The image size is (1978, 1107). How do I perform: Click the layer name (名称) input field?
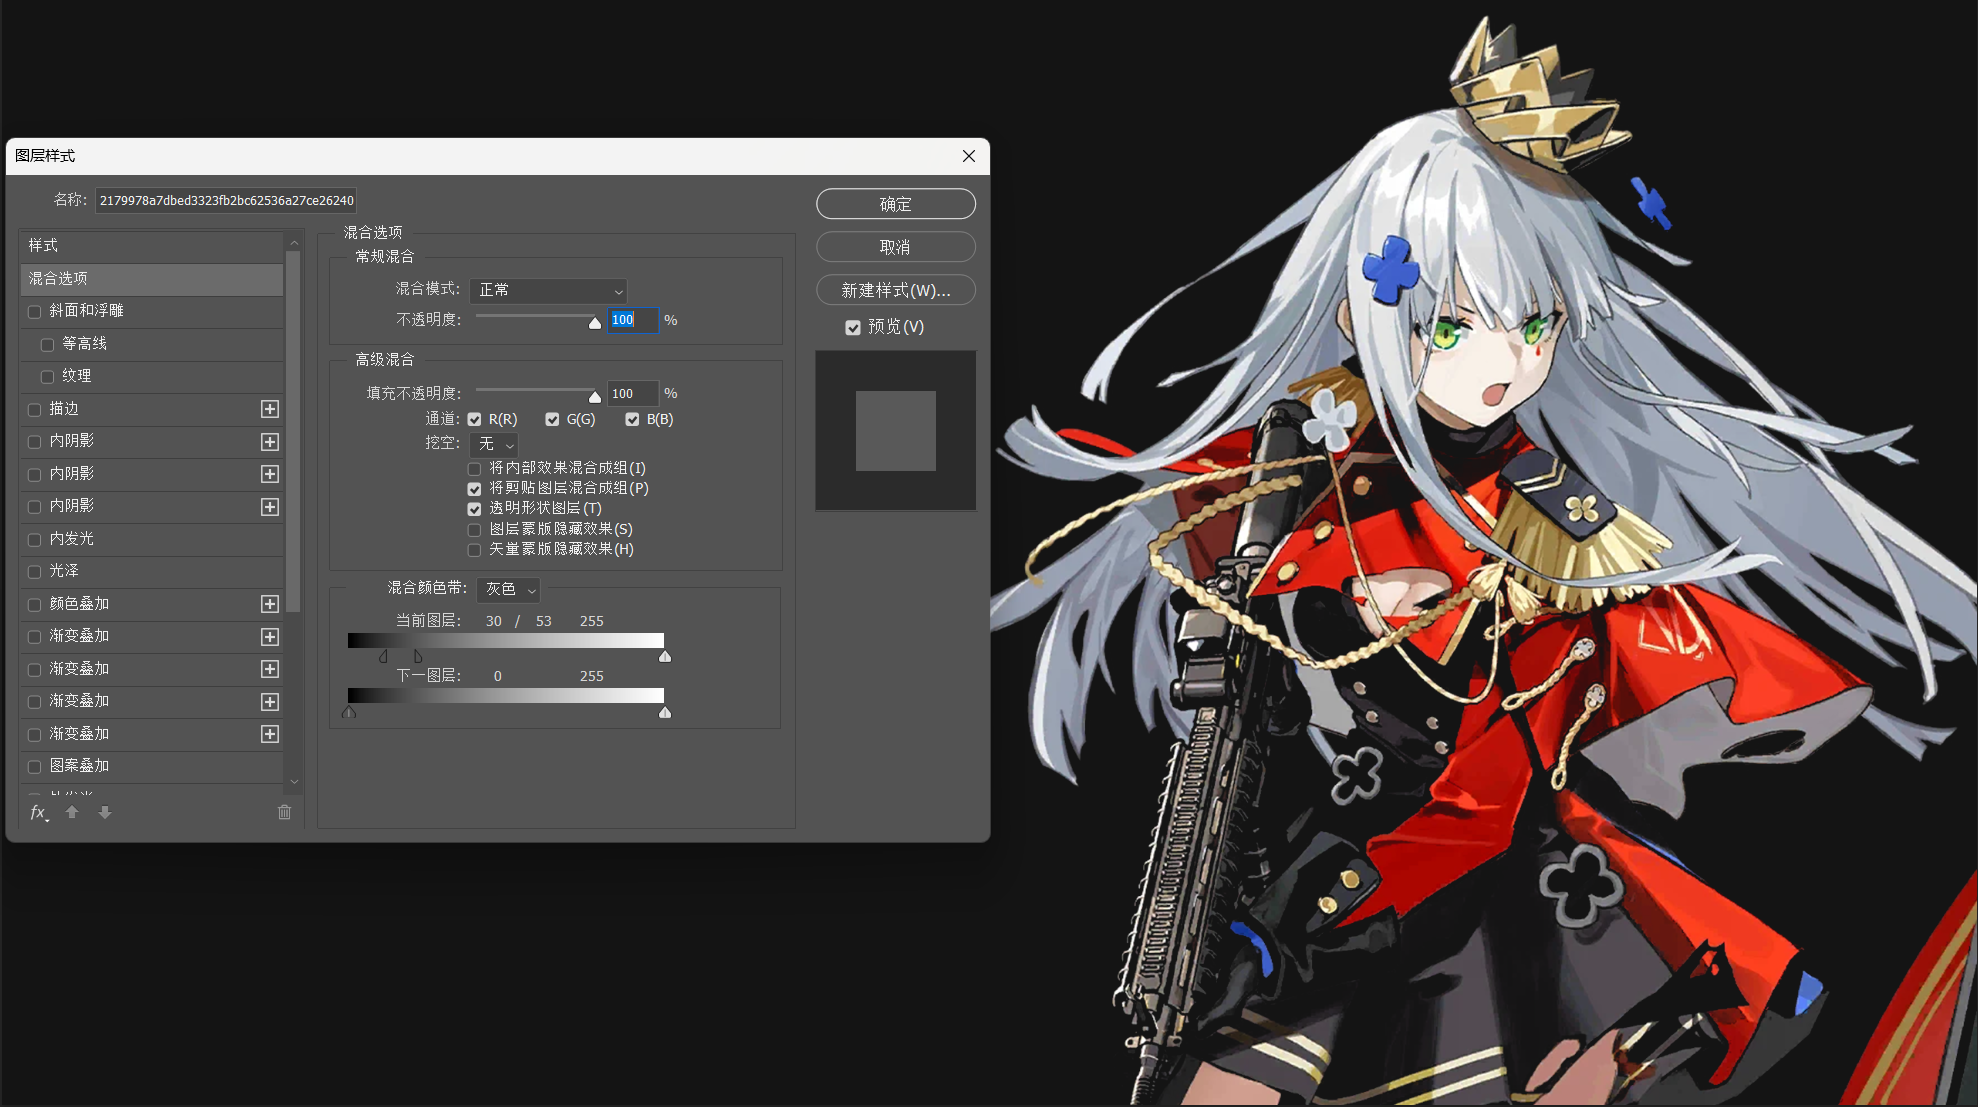(226, 201)
